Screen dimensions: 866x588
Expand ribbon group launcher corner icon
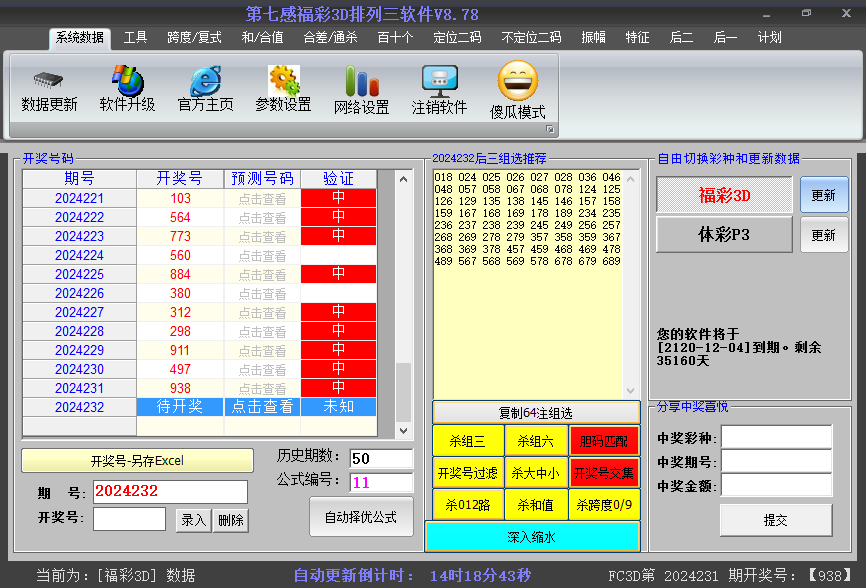(550, 129)
